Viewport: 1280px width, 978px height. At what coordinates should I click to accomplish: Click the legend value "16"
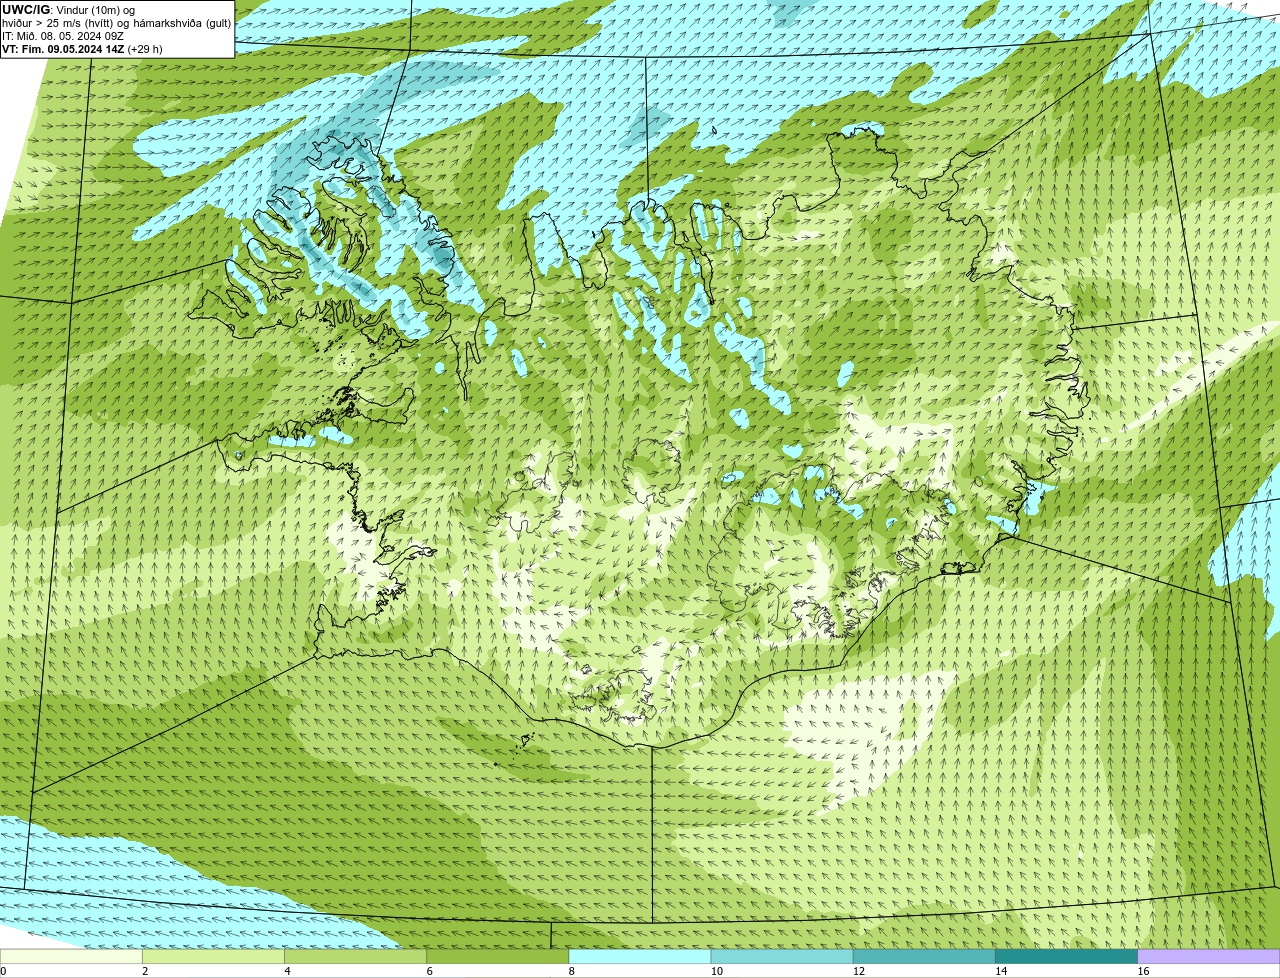tap(1143, 971)
